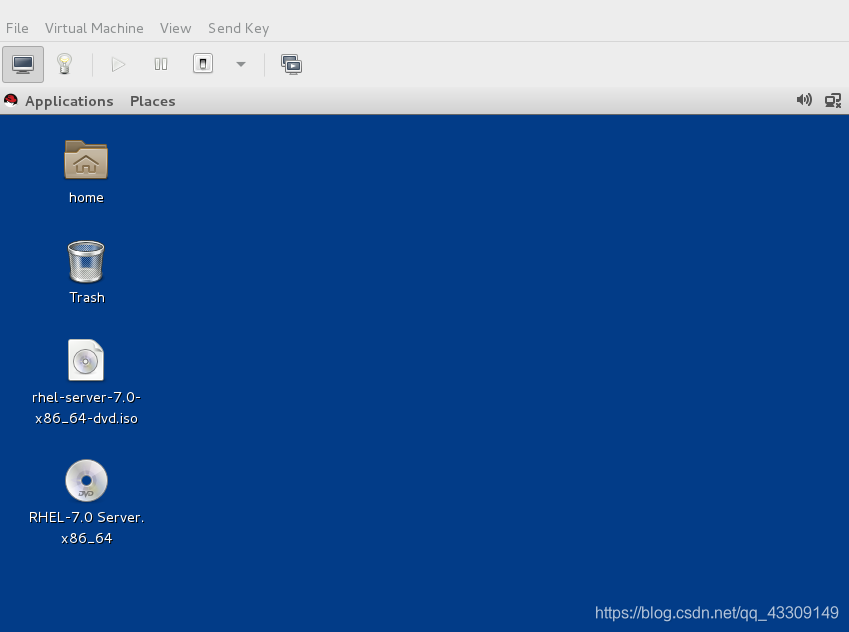Expand the shutdown options dropdown arrow
The height and width of the screenshot is (632, 849).
click(241, 64)
